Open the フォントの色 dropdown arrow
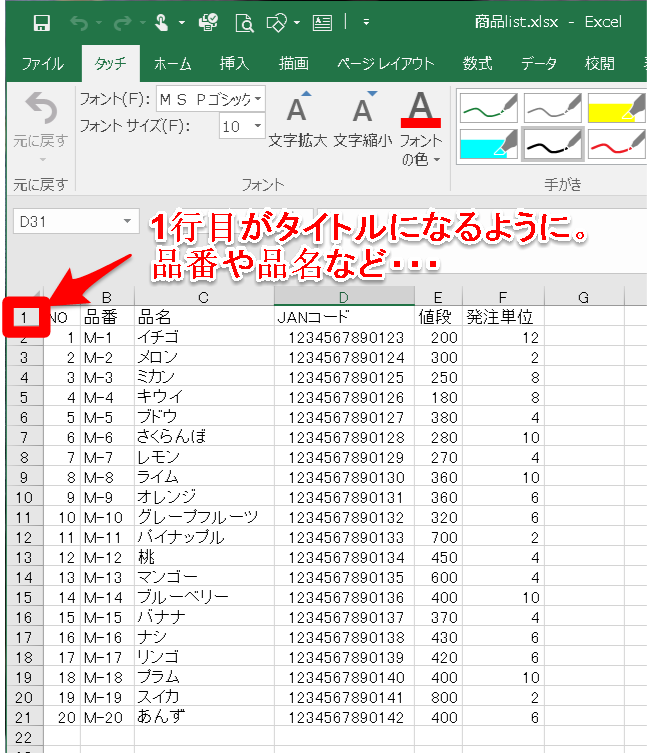Viewport: 647px width, 753px height. pyautogui.click(x=437, y=159)
